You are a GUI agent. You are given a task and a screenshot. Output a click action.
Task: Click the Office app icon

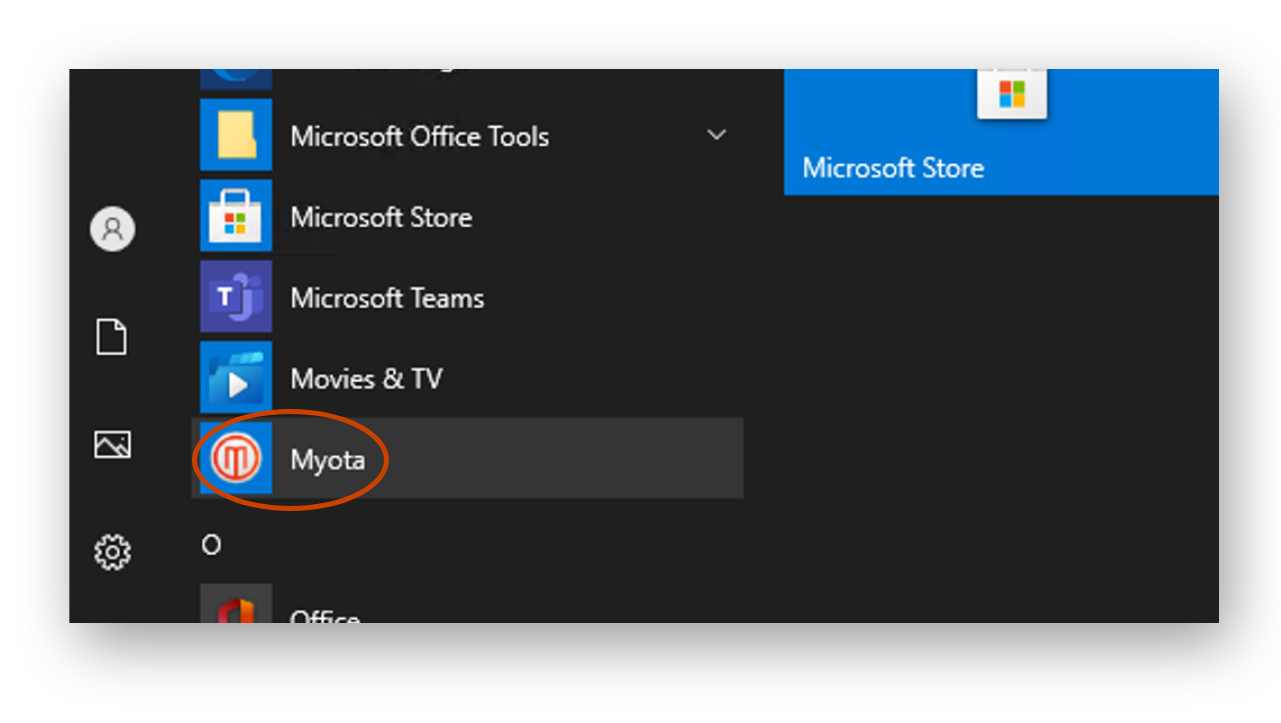tap(236, 604)
